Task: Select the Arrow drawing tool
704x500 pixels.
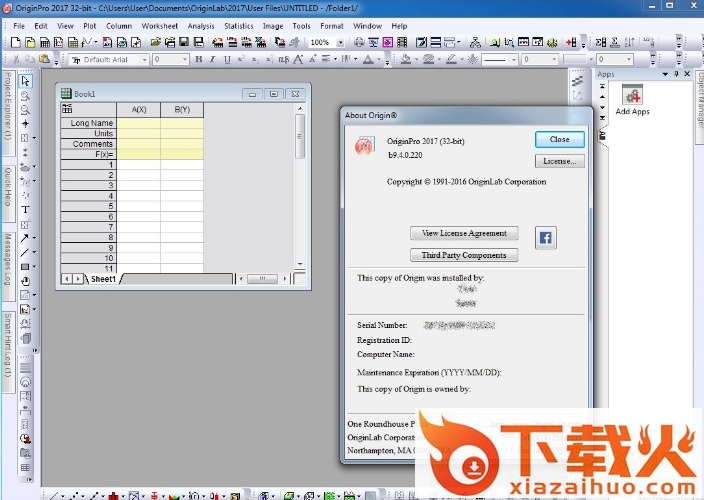Action: (x=25, y=238)
